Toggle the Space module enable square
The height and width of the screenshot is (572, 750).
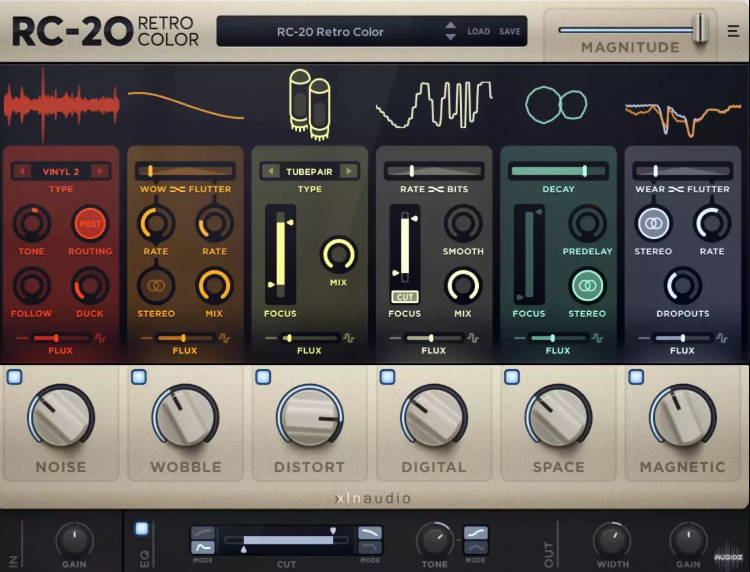click(512, 377)
